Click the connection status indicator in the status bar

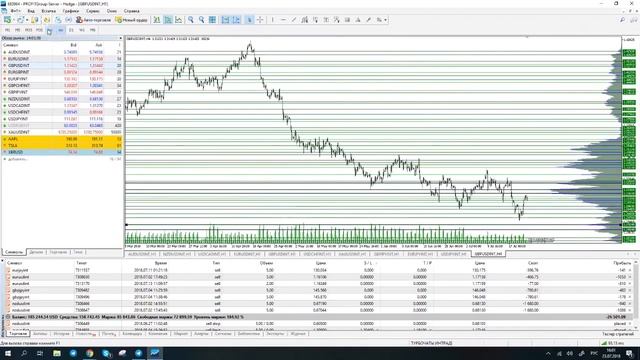click(x=612, y=343)
